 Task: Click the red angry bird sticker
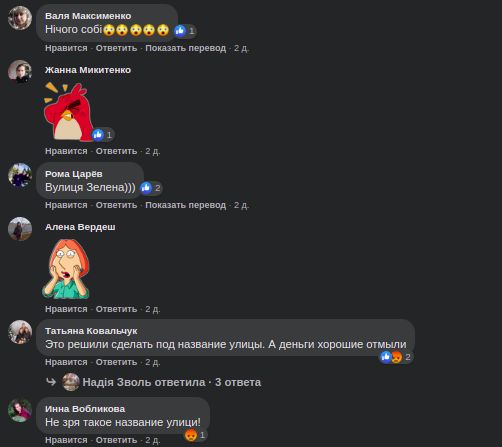tap(68, 112)
